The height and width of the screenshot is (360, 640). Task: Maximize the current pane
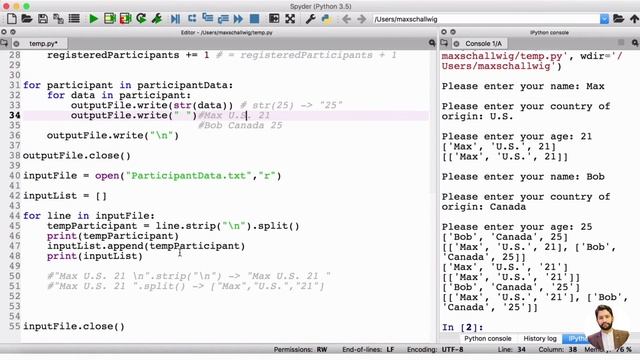[x=274, y=19]
